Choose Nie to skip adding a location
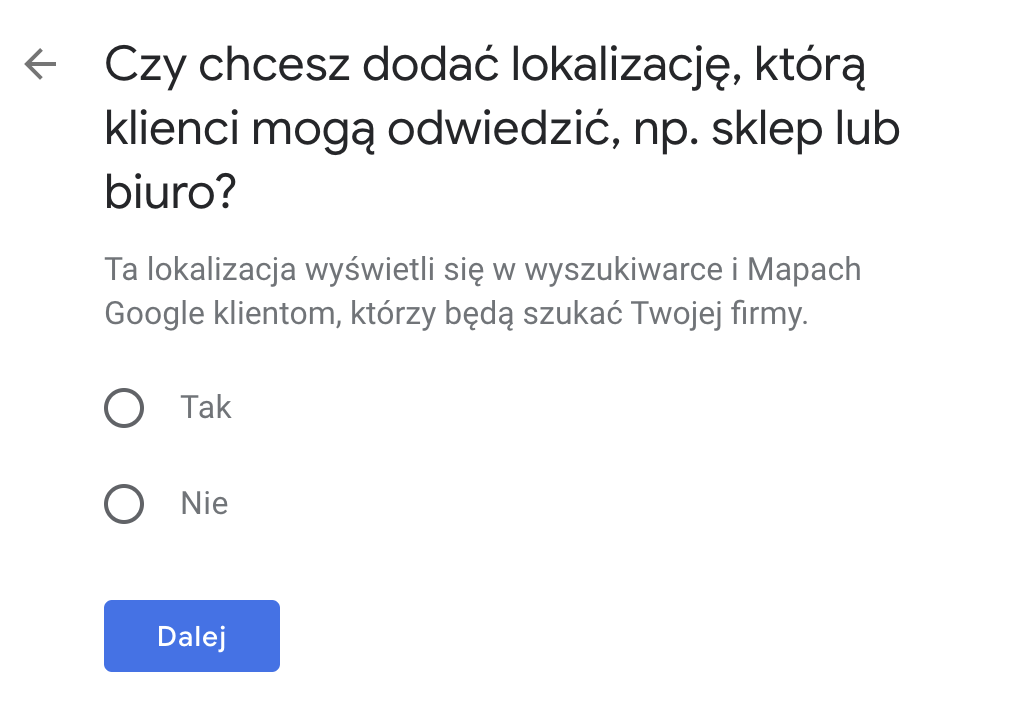The width and height of the screenshot is (1020, 710). point(124,504)
